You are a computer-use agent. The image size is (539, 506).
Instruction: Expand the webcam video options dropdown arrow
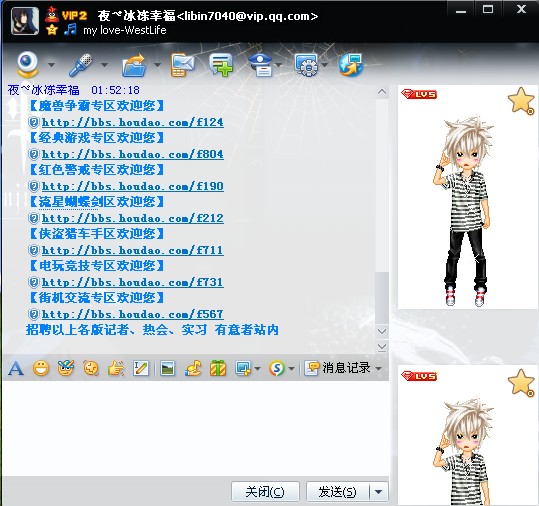[52, 64]
